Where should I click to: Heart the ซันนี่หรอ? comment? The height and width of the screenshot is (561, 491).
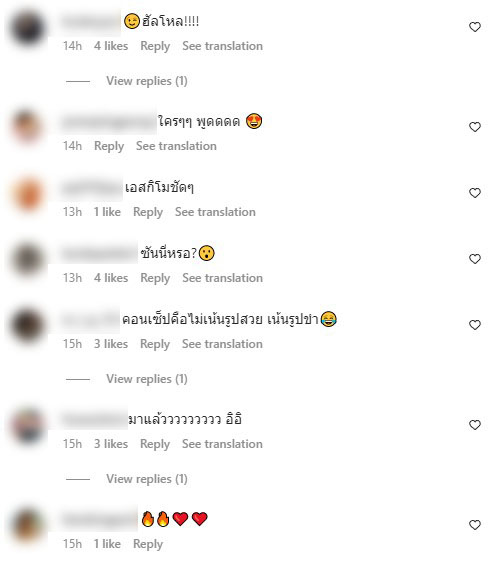point(475,259)
